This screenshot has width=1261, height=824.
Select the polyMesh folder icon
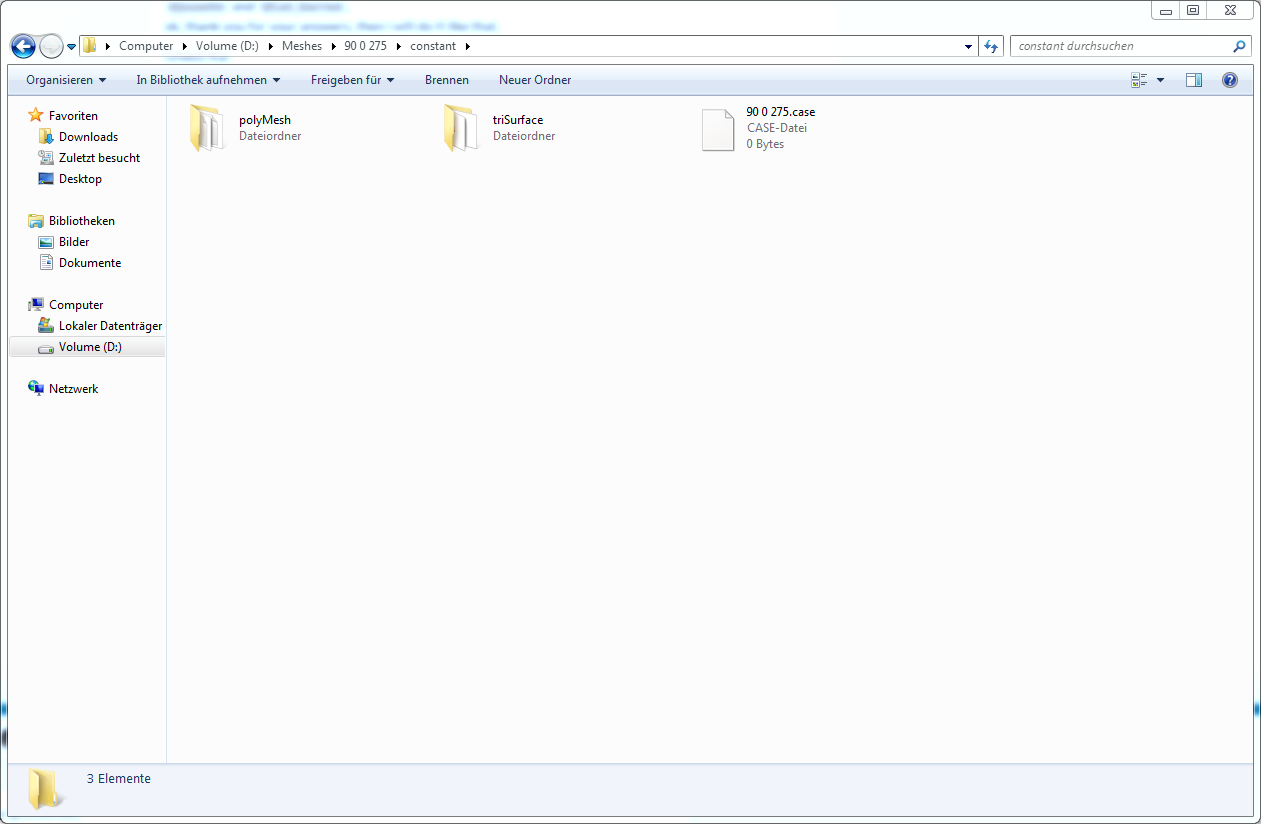coord(209,128)
